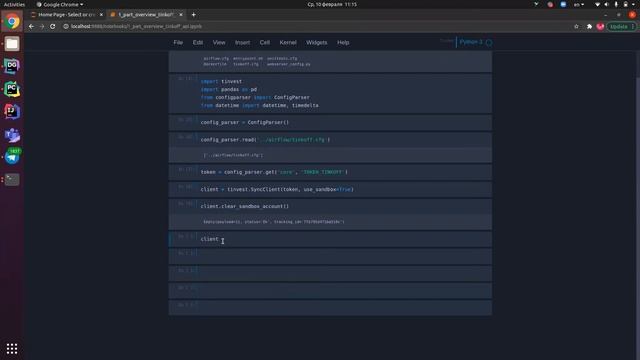Click the 'import tinvest' line
Viewport: 640px width, 360px height.
(221, 81)
